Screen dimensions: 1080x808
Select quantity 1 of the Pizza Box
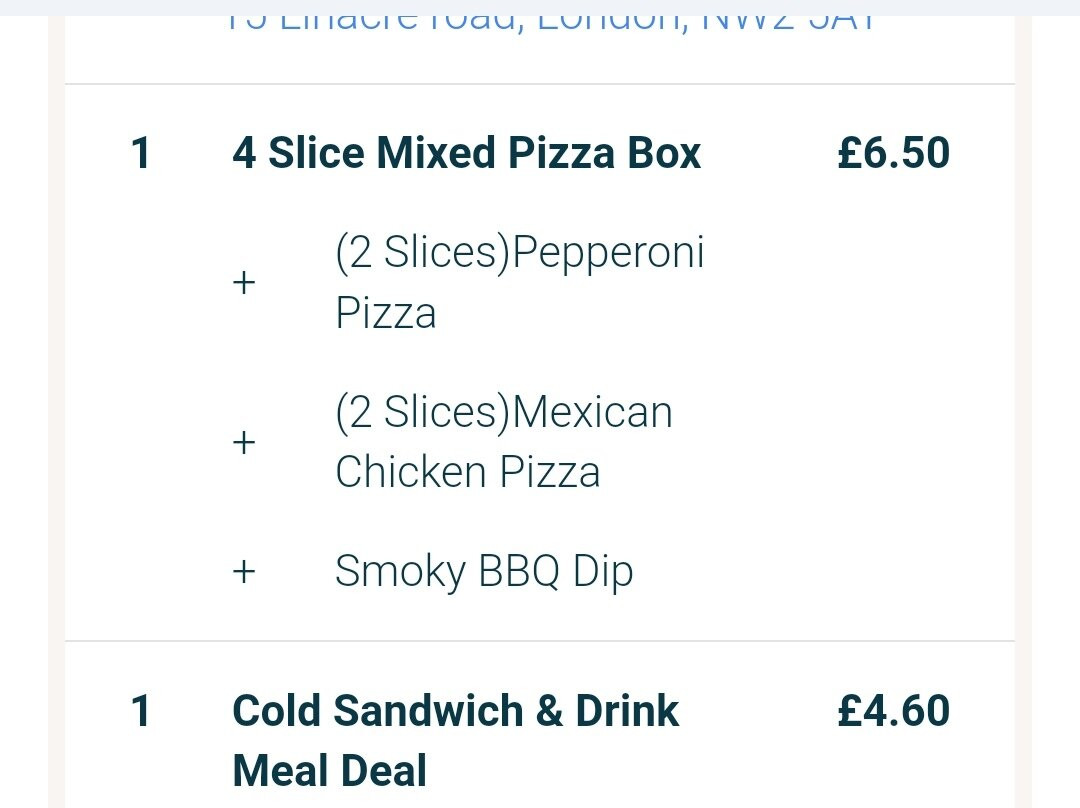pyautogui.click(x=141, y=153)
